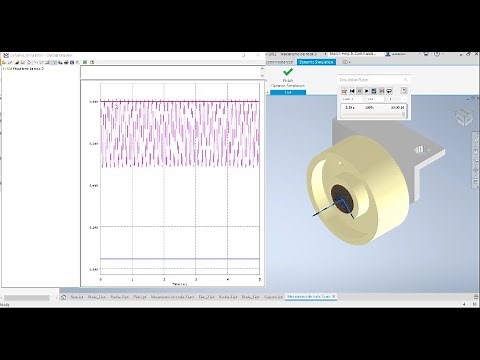Open the Exit panel label below Finish
The height and width of the screenshot is (360, 480).
[288, 92]
